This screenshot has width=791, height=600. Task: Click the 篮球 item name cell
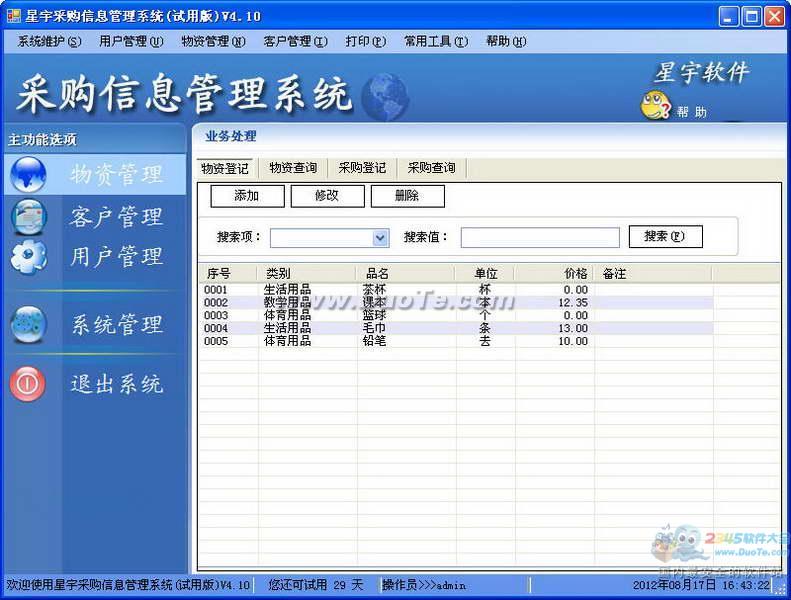pyautogui.click(x=374, y=315)
